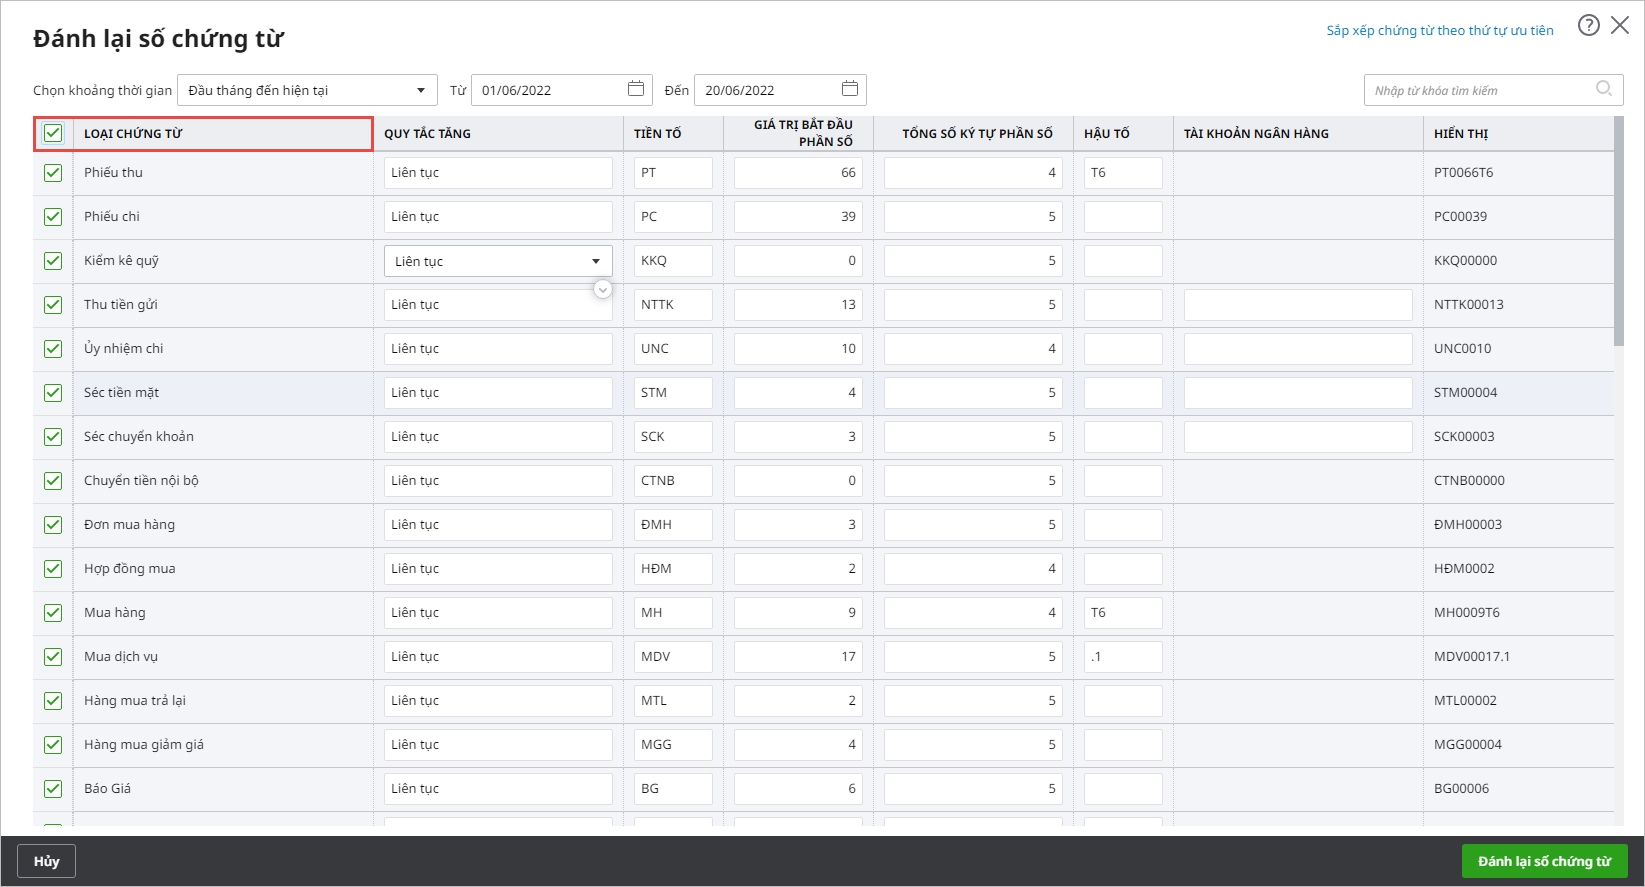Click the vertical scrollbar of the table
Image resolution: width=1645 pixels, height=887 pixels.
[x=1619, y=232]
